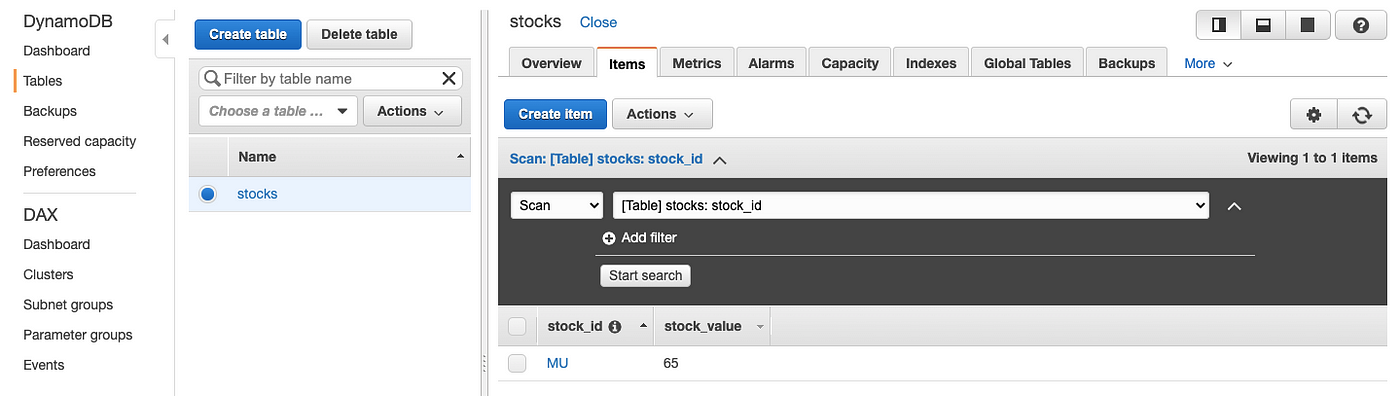The image size is (1400, 396).
Task: Close the stocks detail panel
Action: pyautogui.click(x=598, y=22)
